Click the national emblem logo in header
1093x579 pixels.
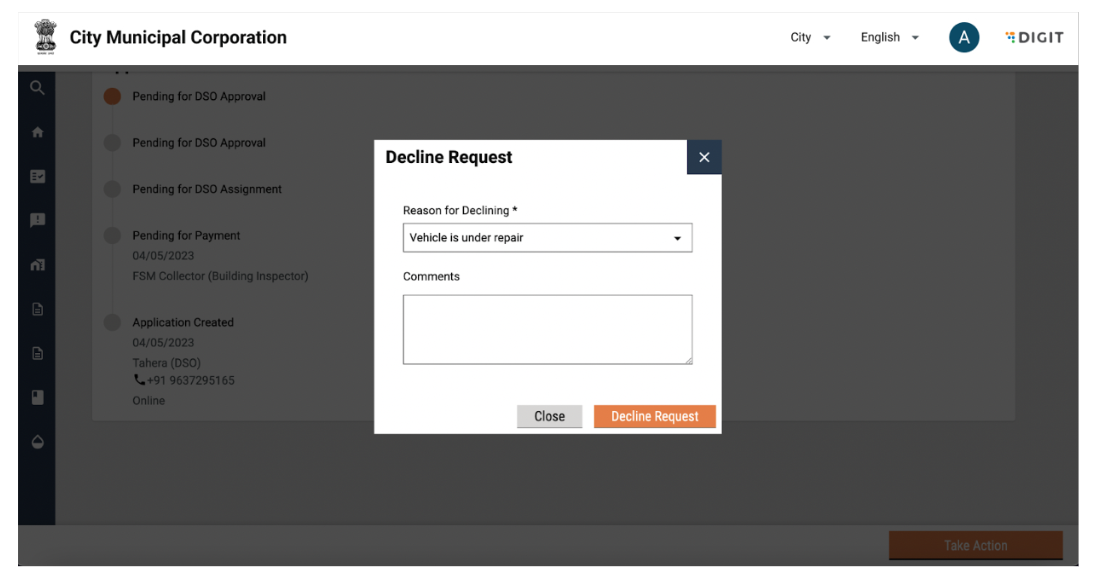click(x=45, y=38)
